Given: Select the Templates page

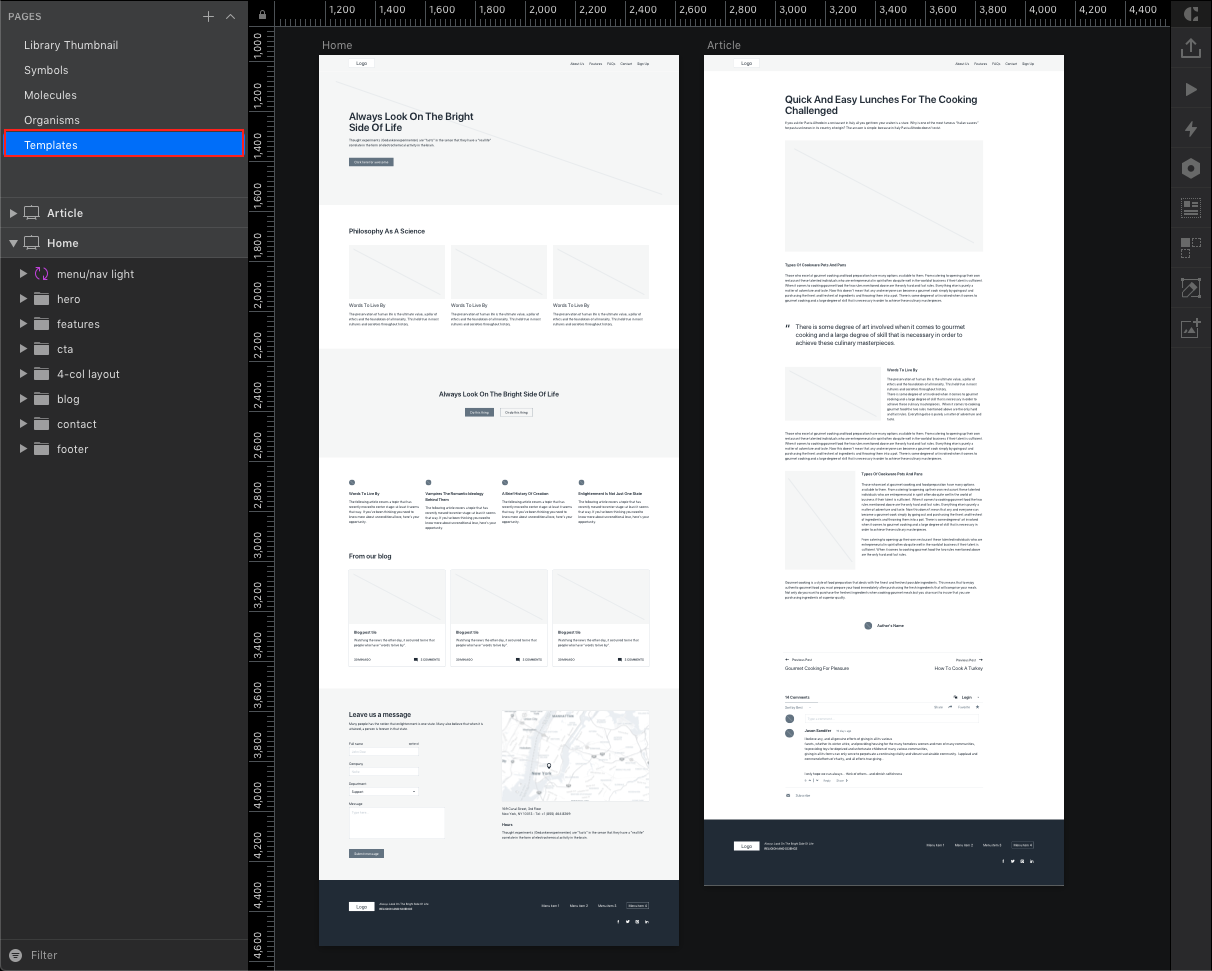Looking at the screenshot, I should pos(123,145).
